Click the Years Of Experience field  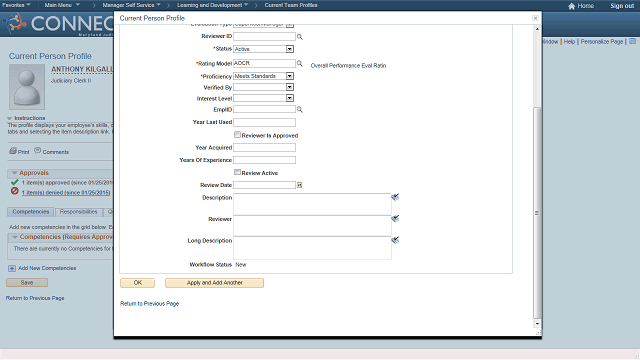tap(264, 160)
